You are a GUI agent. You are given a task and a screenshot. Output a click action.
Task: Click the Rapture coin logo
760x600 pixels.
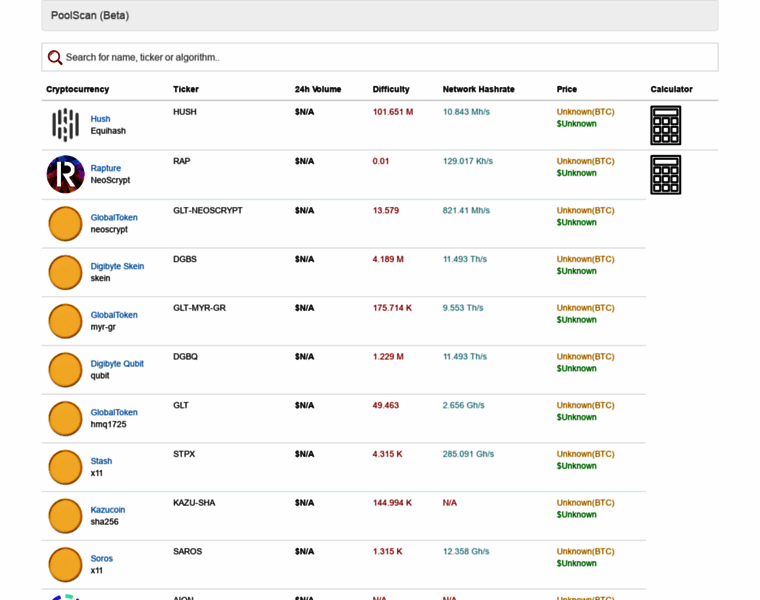coord(65,174)
